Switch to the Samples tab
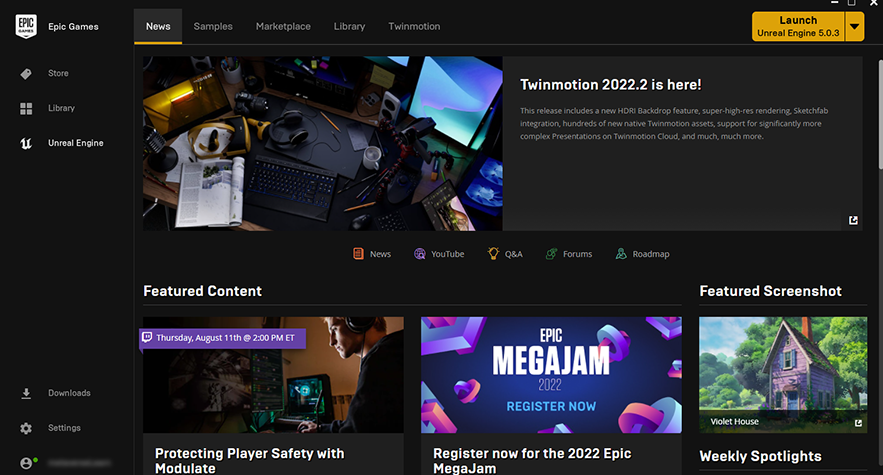This screenshot has width=883, height=475. [212, 26]
